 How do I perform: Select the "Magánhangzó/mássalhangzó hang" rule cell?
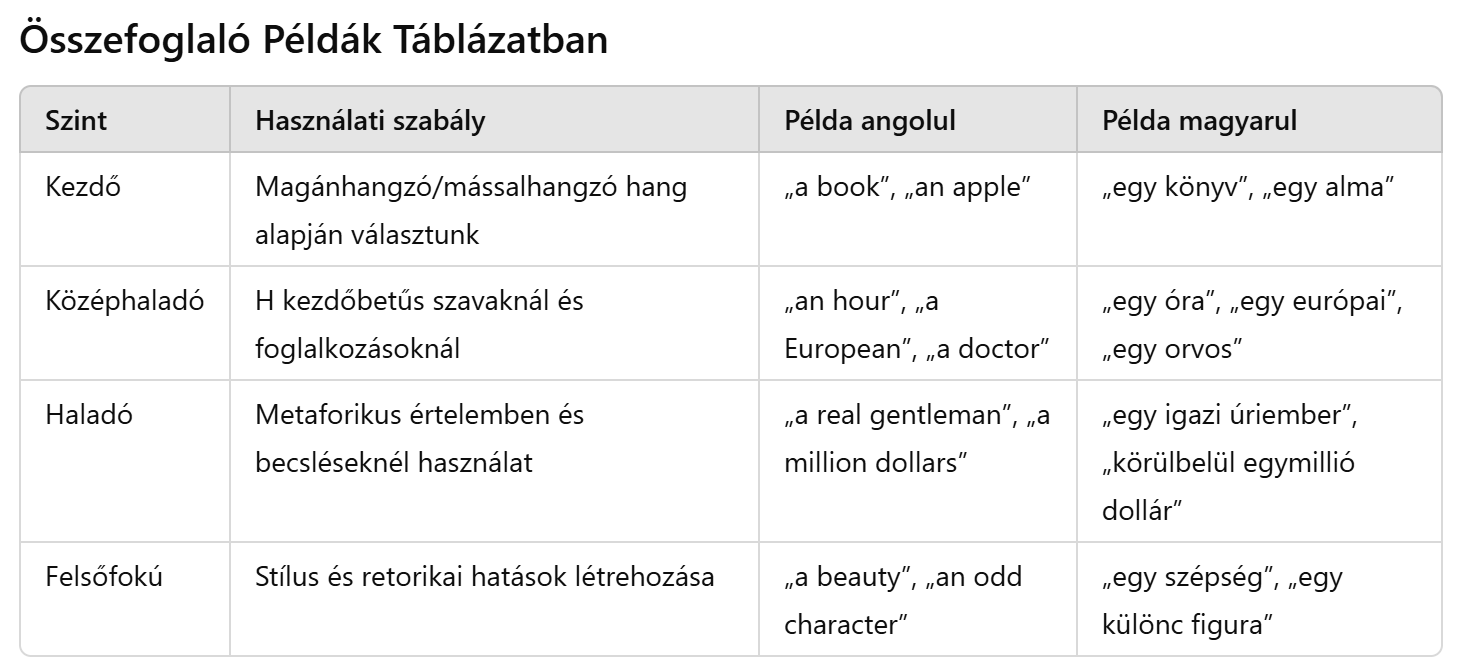471,209
